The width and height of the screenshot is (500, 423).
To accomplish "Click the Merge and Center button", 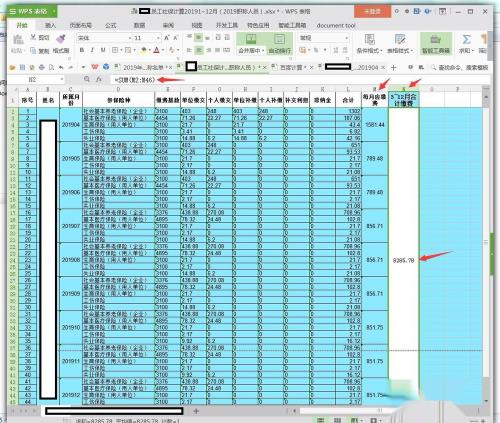I will [x=251, y=44].
